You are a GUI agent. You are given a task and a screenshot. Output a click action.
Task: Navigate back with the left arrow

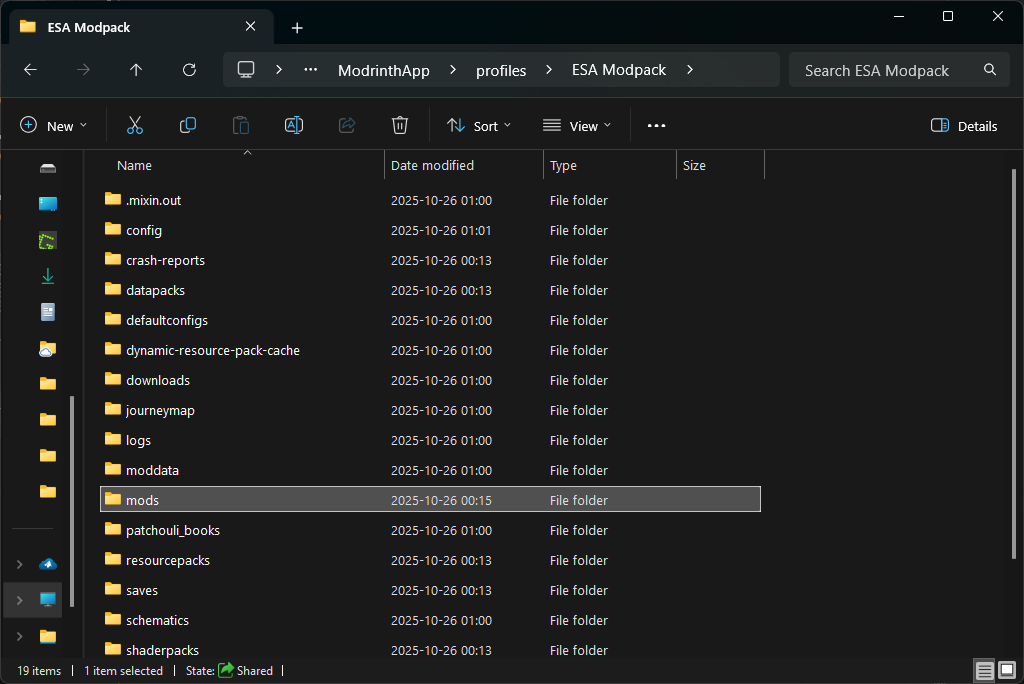coord(30,70)
